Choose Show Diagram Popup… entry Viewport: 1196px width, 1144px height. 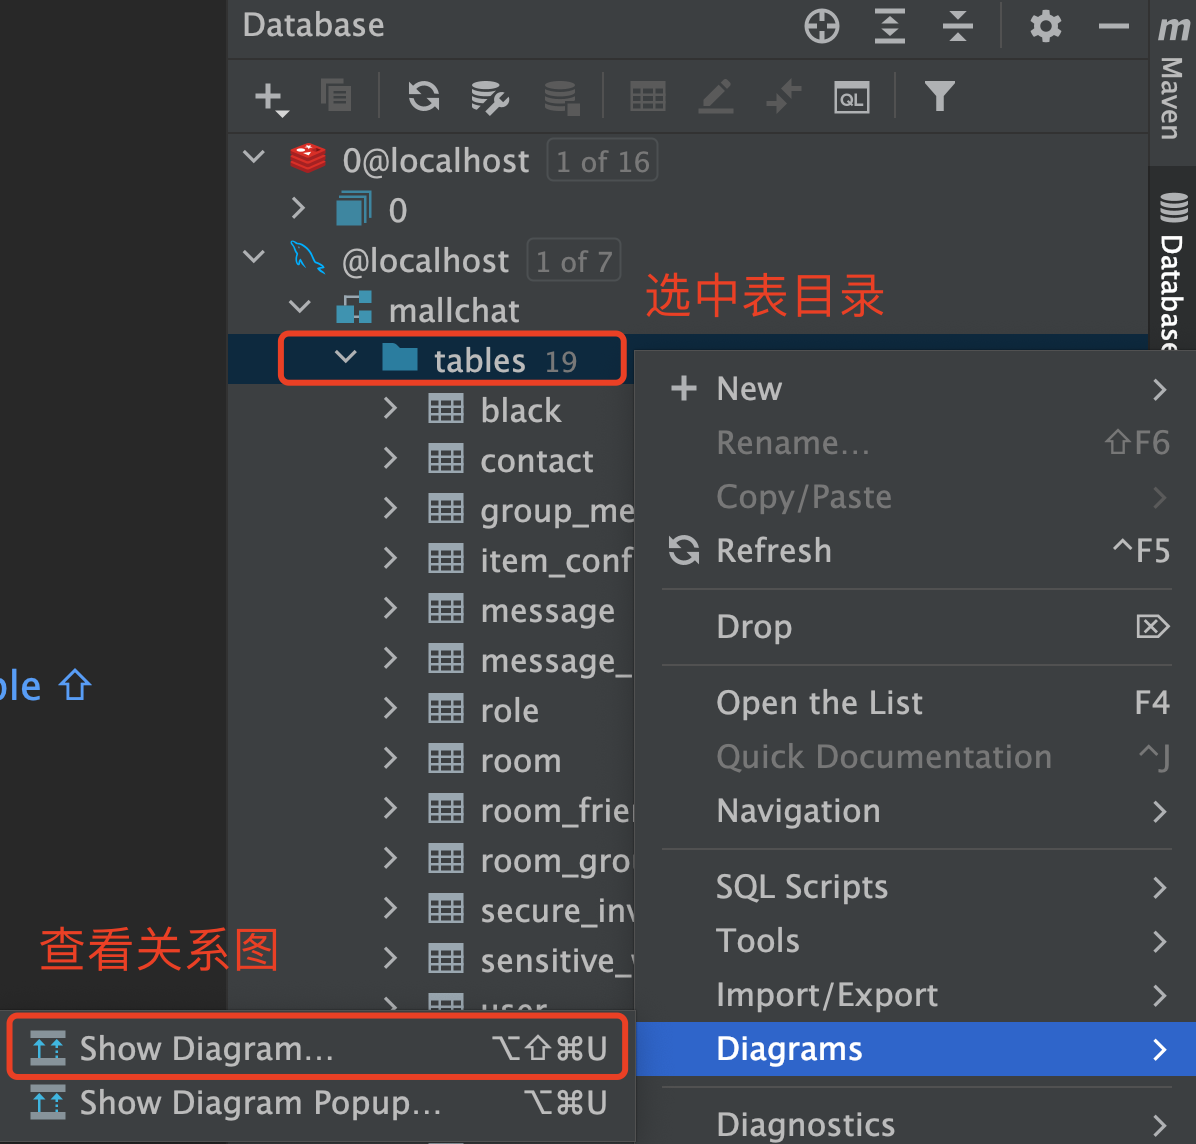pyautogui.click(x=317, y=1103)
